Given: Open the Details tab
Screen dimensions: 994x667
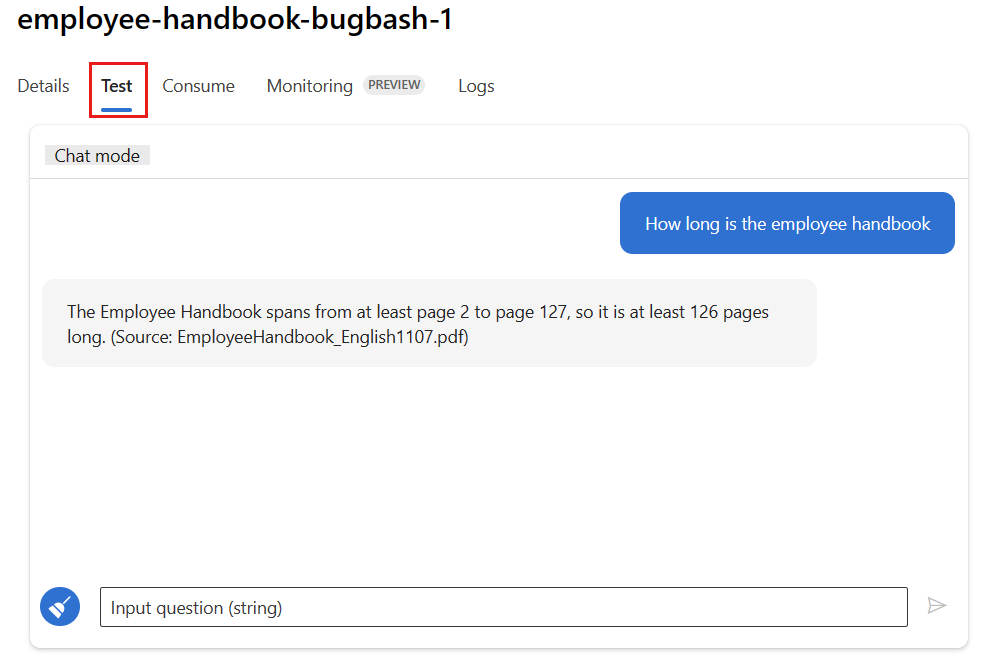Looking at the screenshot, I should point(43,86).
